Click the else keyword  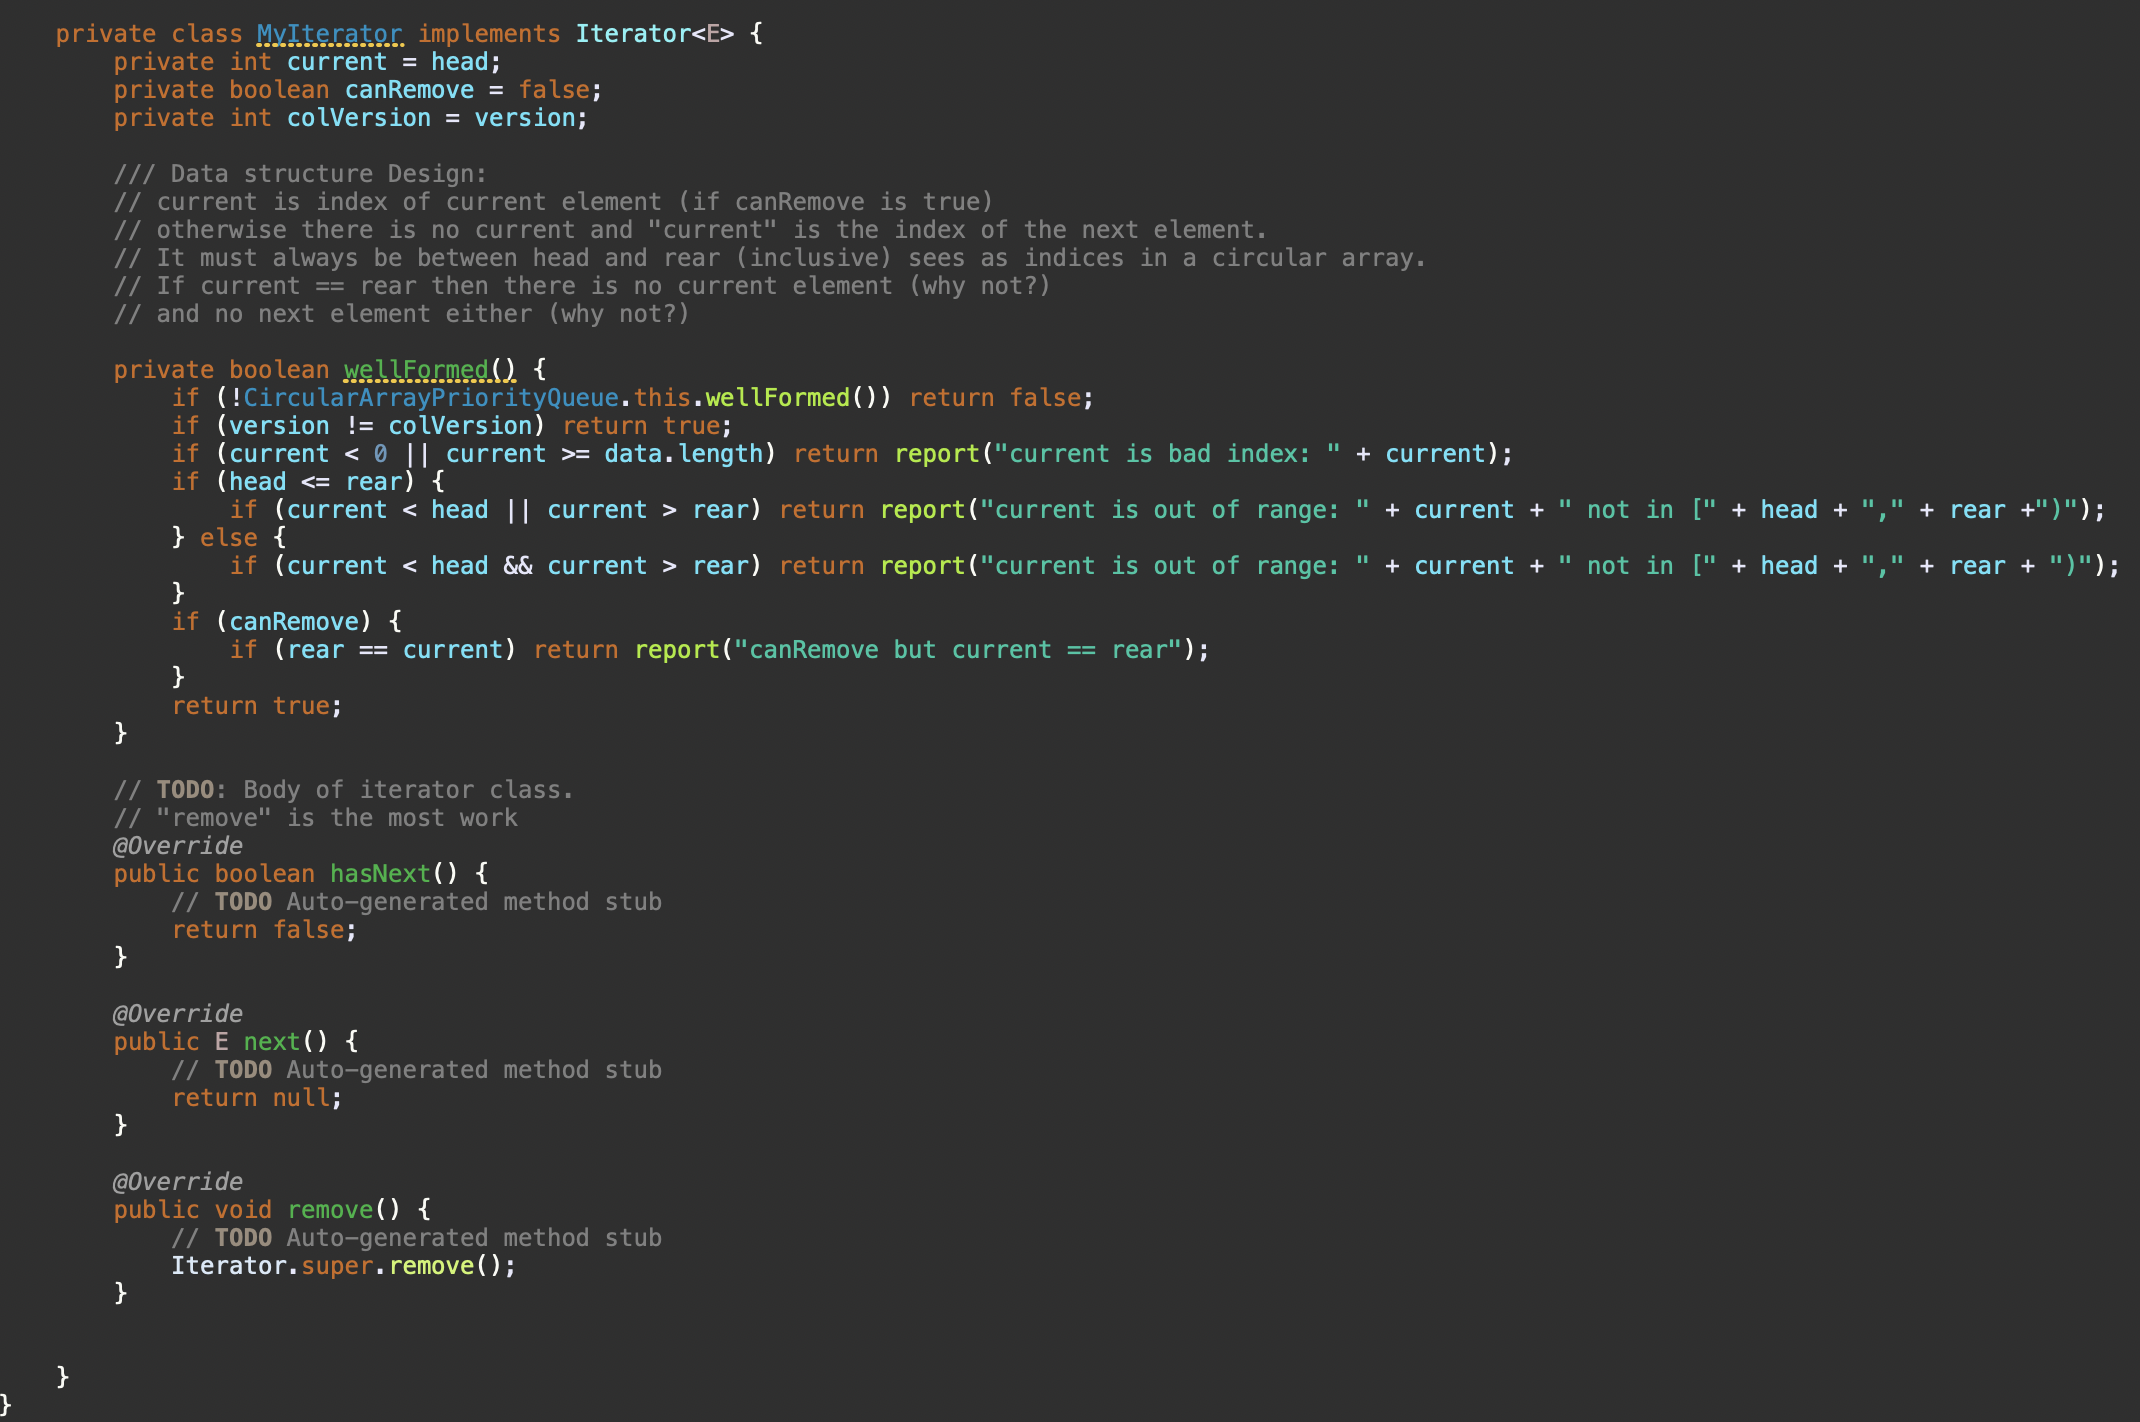[228, 538]
